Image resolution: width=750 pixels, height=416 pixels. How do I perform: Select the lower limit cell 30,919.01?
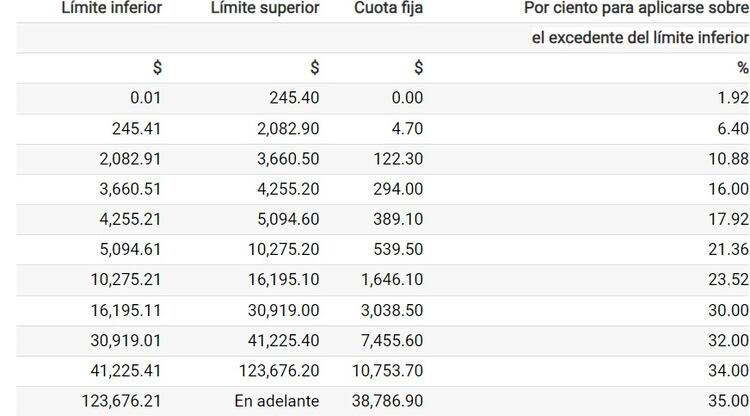[125, 341]
